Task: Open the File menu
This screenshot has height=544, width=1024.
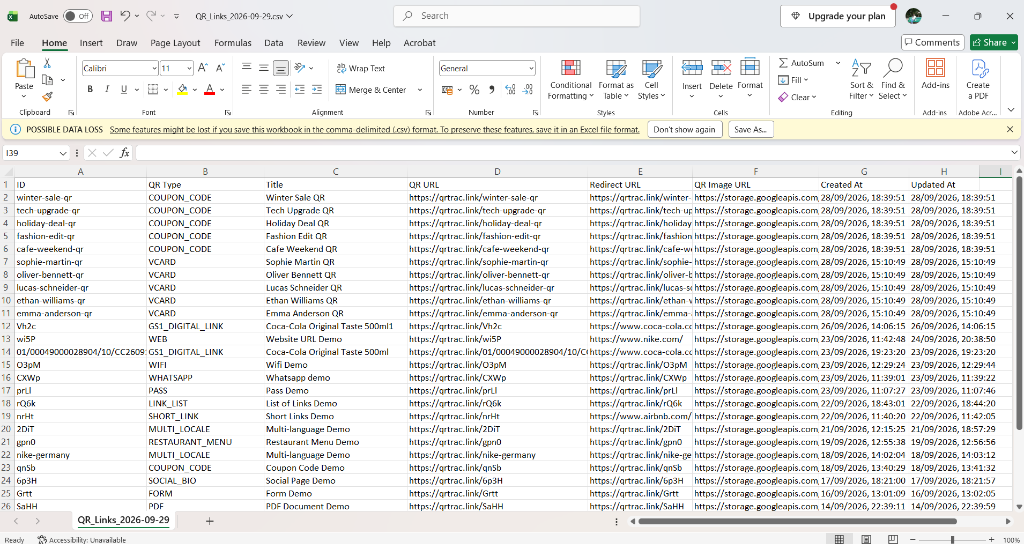Action: tap(18, 43)
